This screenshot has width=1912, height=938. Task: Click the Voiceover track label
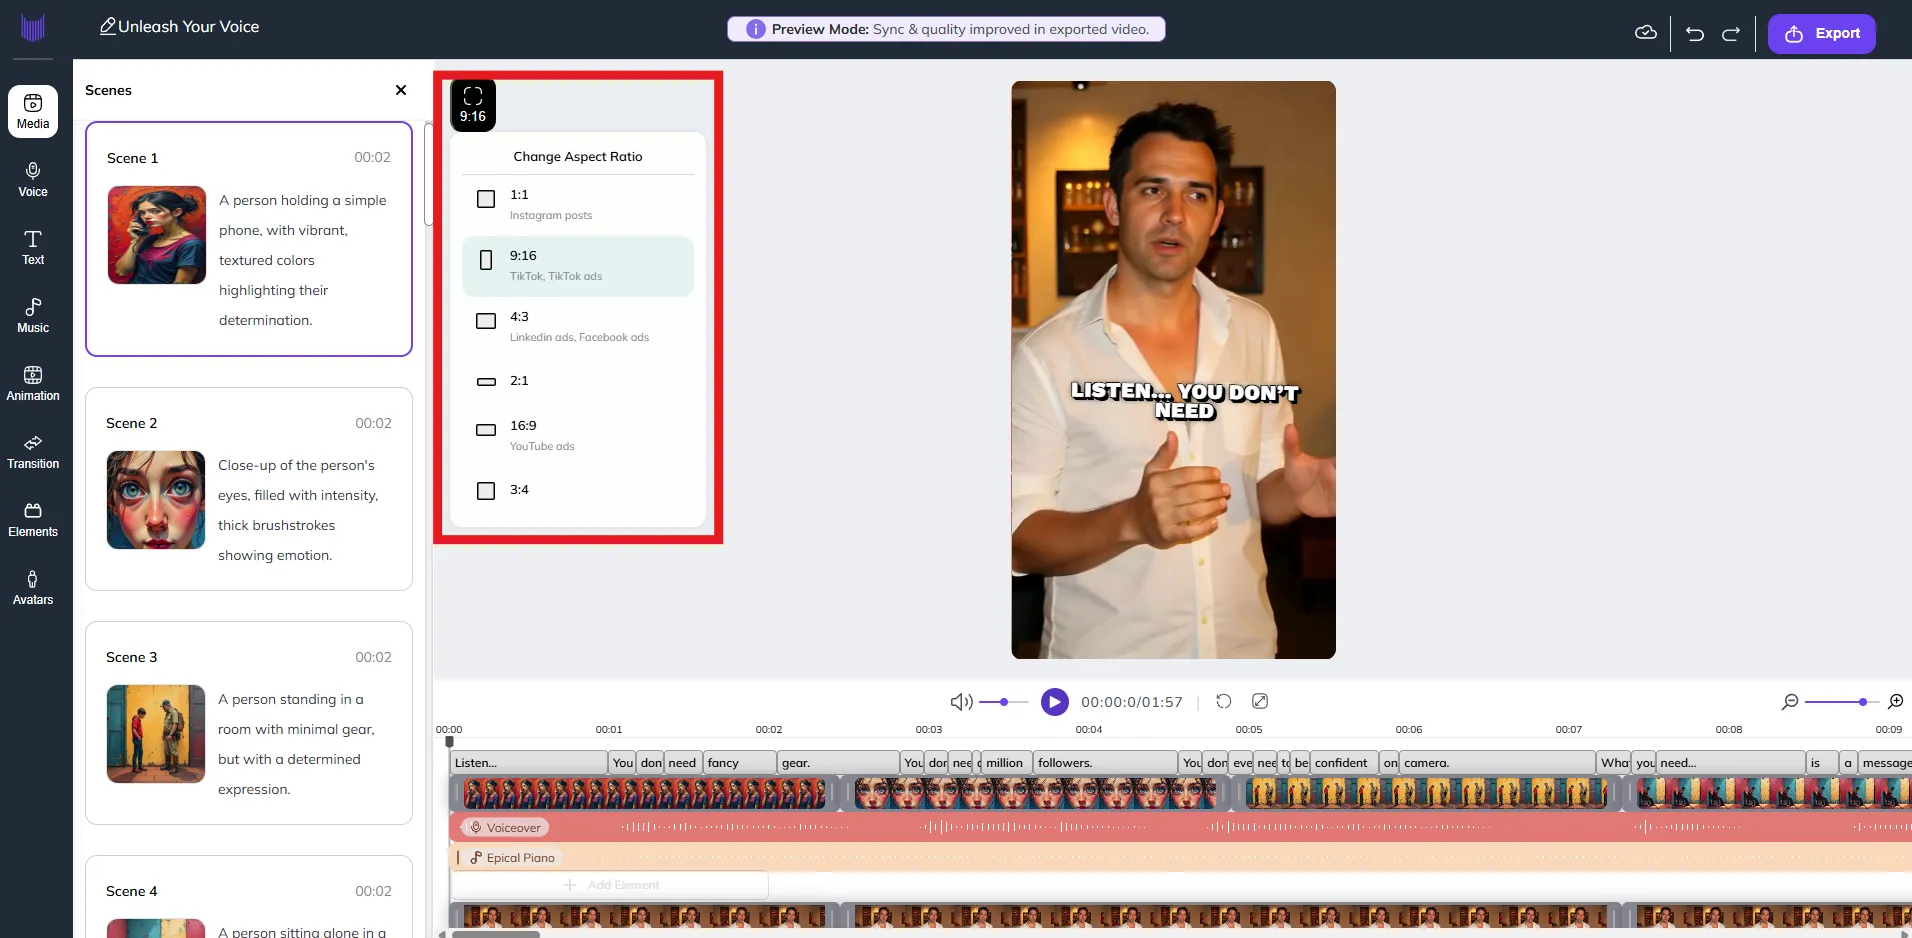[x=506, y=828]
